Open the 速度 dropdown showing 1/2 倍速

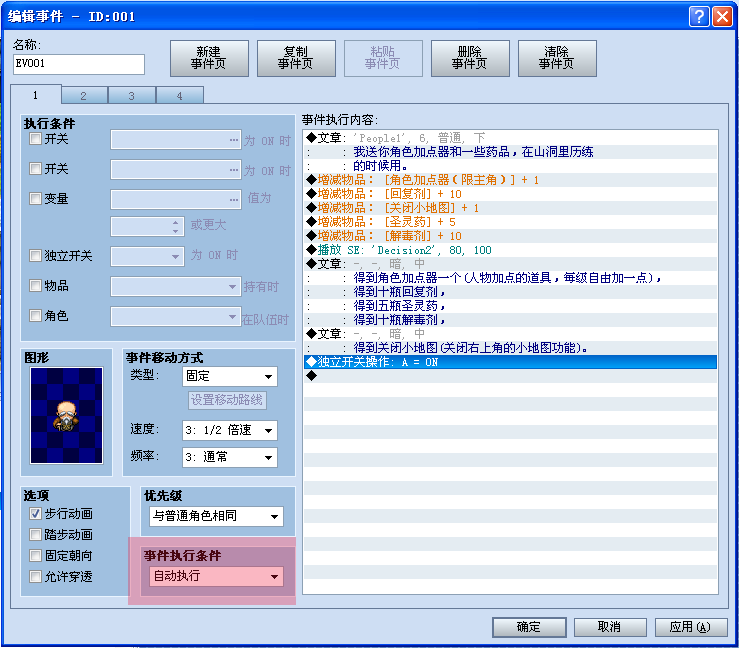[x=230, y=430]
